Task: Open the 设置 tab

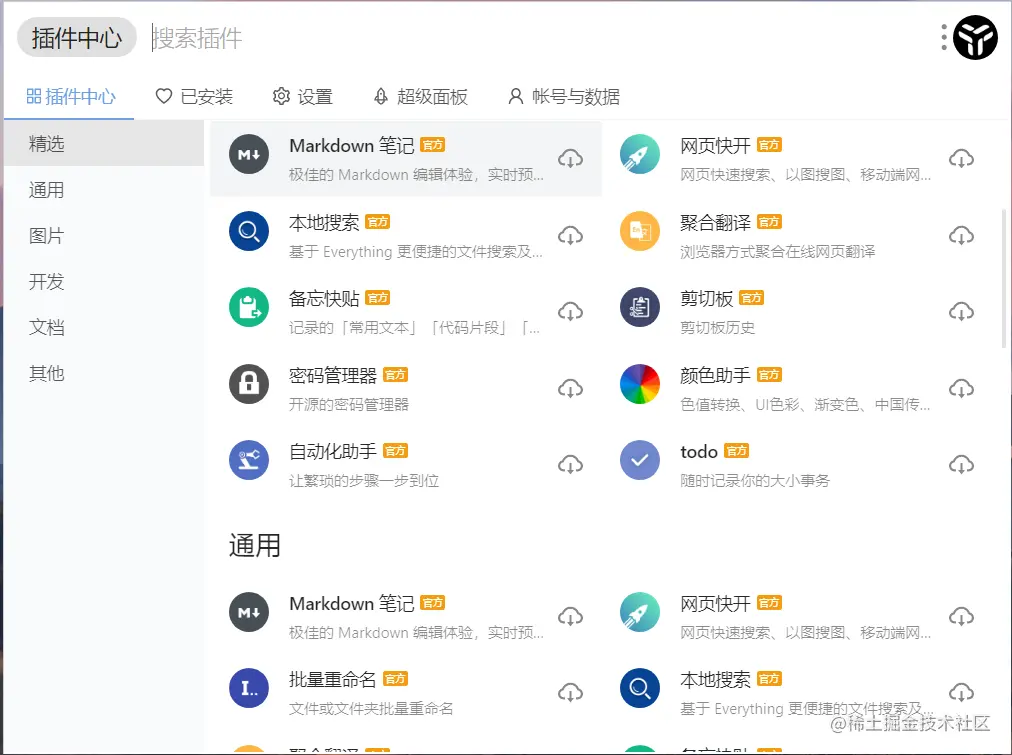Action: tap(302, 97)
